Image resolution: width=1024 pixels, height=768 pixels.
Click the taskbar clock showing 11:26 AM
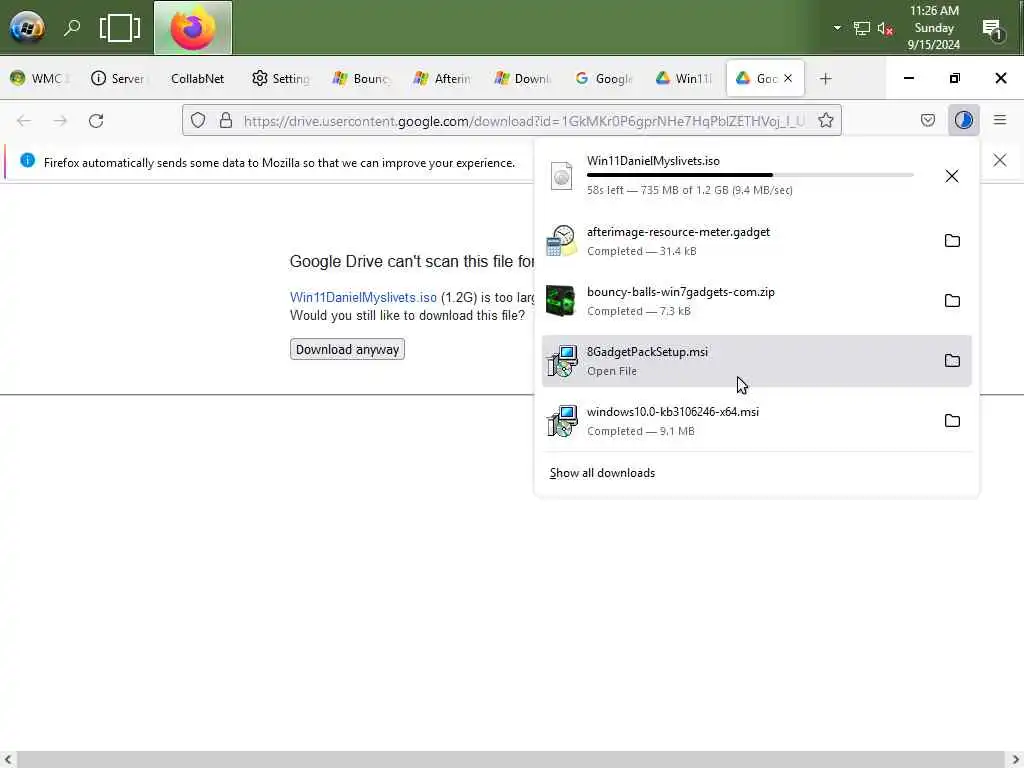pyautogui.click(x=934, y=28)
